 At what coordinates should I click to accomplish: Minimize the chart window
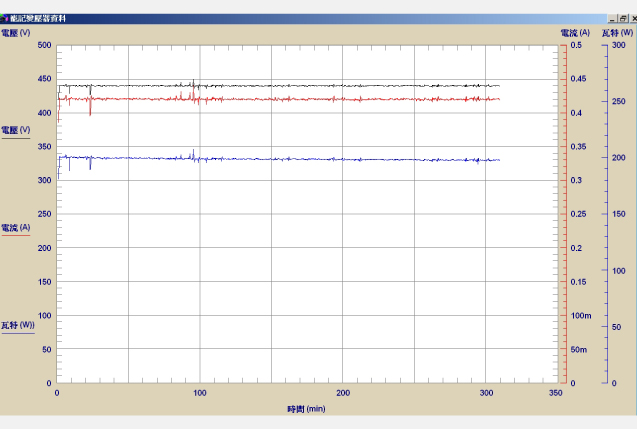tap(611, 18)
